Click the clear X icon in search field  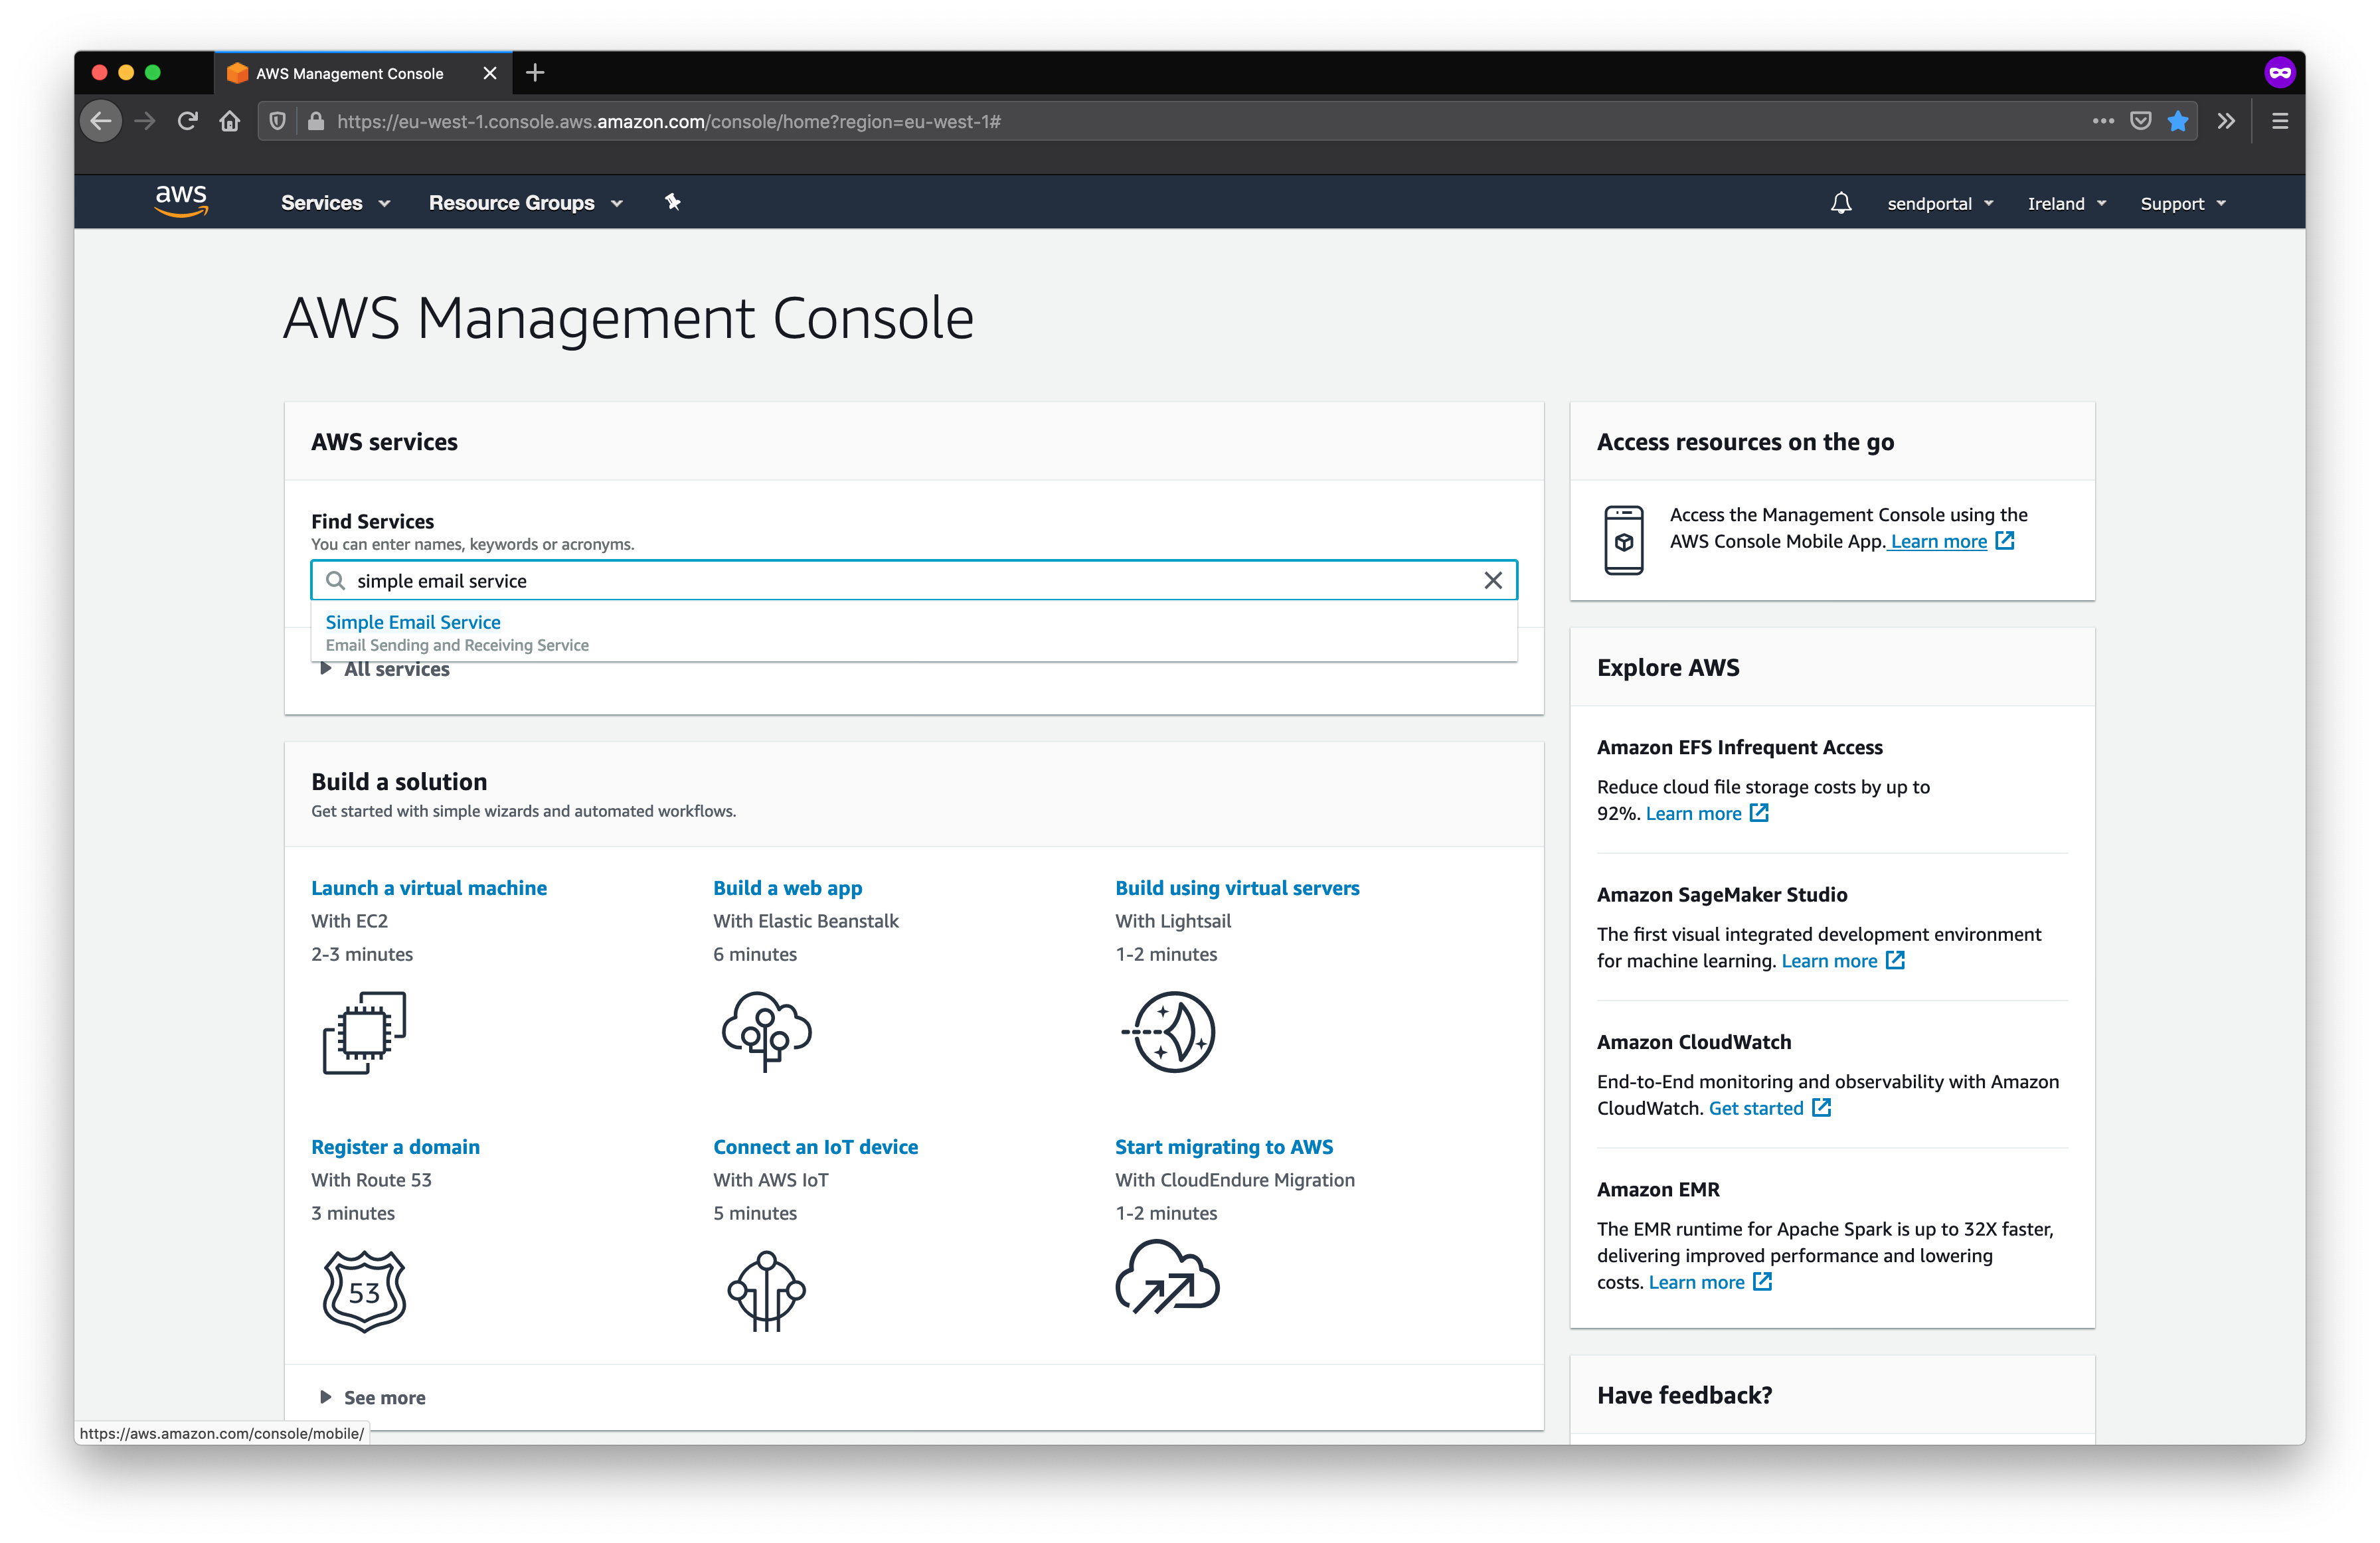click(1493, 579)
